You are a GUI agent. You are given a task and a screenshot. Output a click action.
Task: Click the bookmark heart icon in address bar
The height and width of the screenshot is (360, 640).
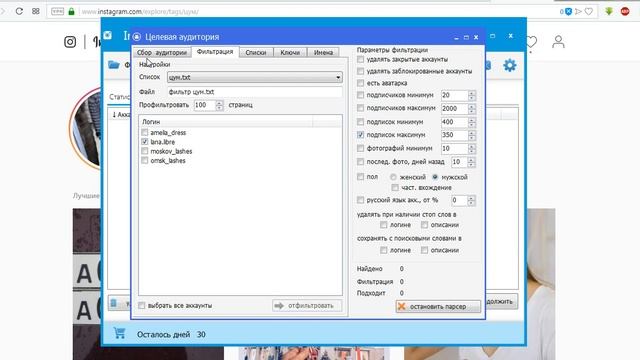pos(589,11)
